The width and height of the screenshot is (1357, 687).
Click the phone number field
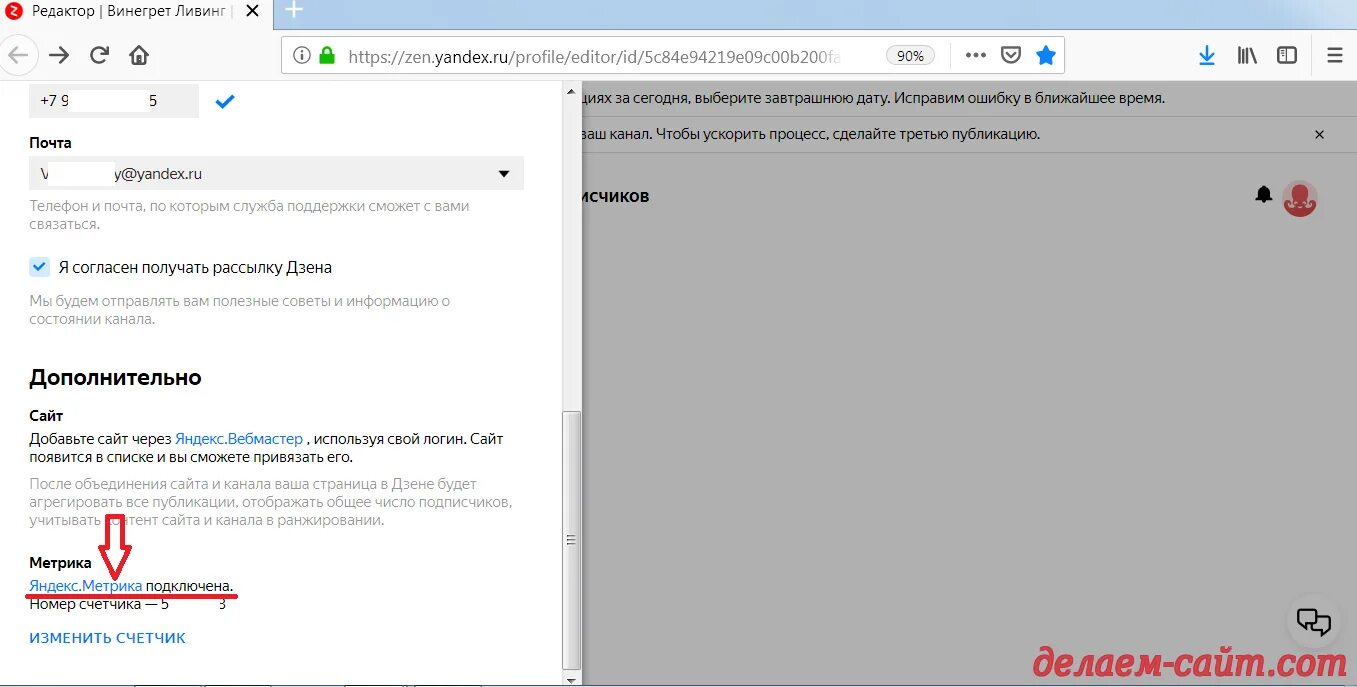coord(114,101)
